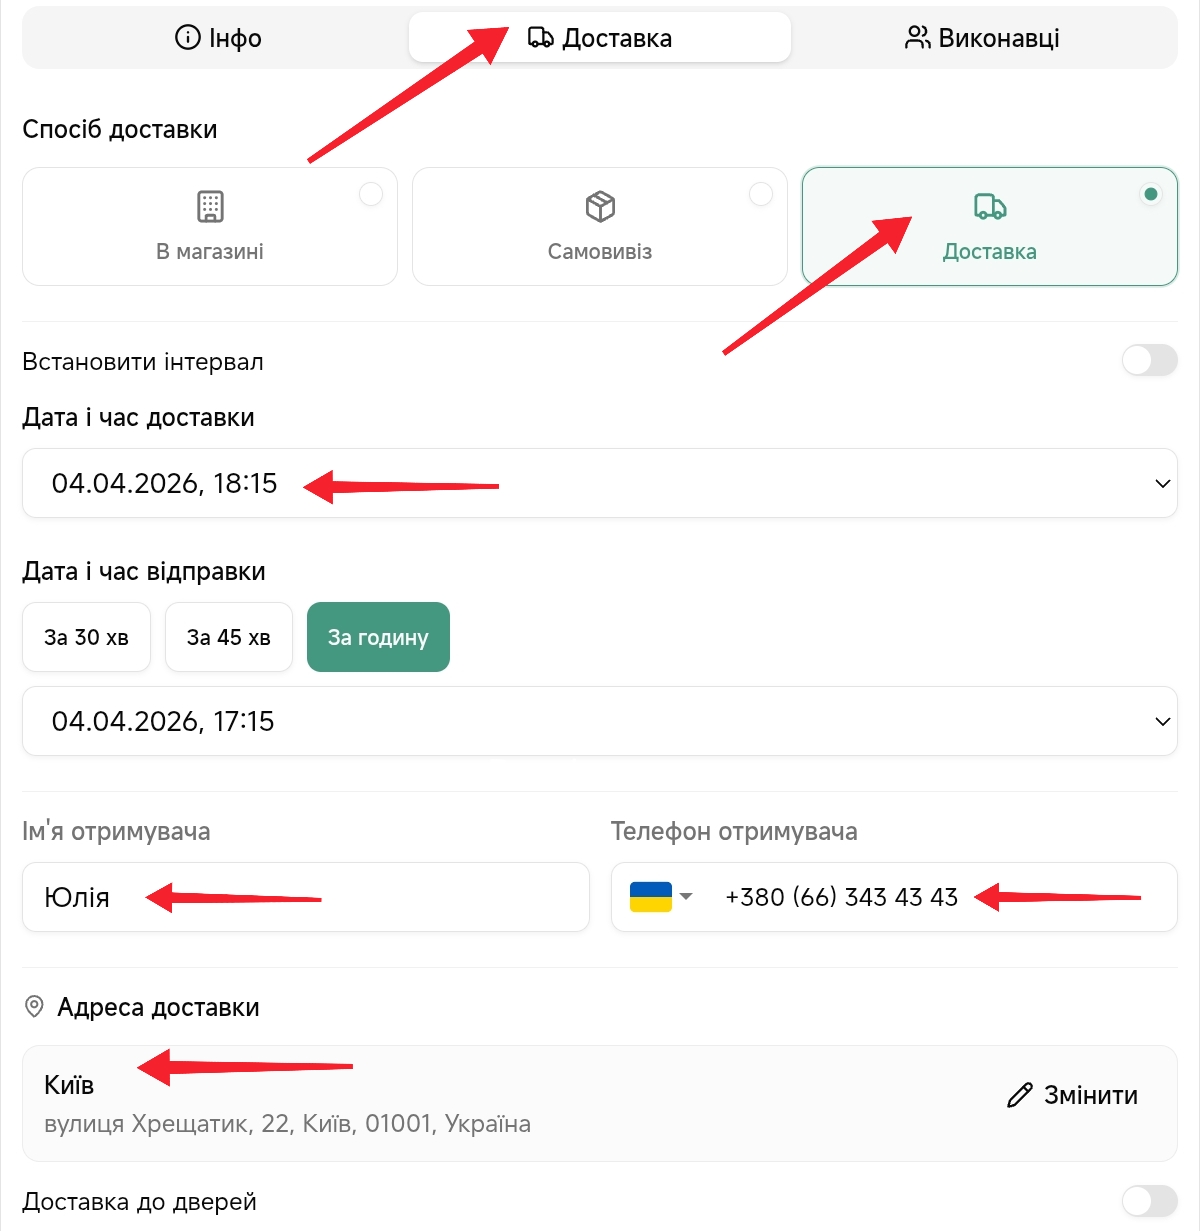Turn on Доставка до дверей switch

1149,1201
